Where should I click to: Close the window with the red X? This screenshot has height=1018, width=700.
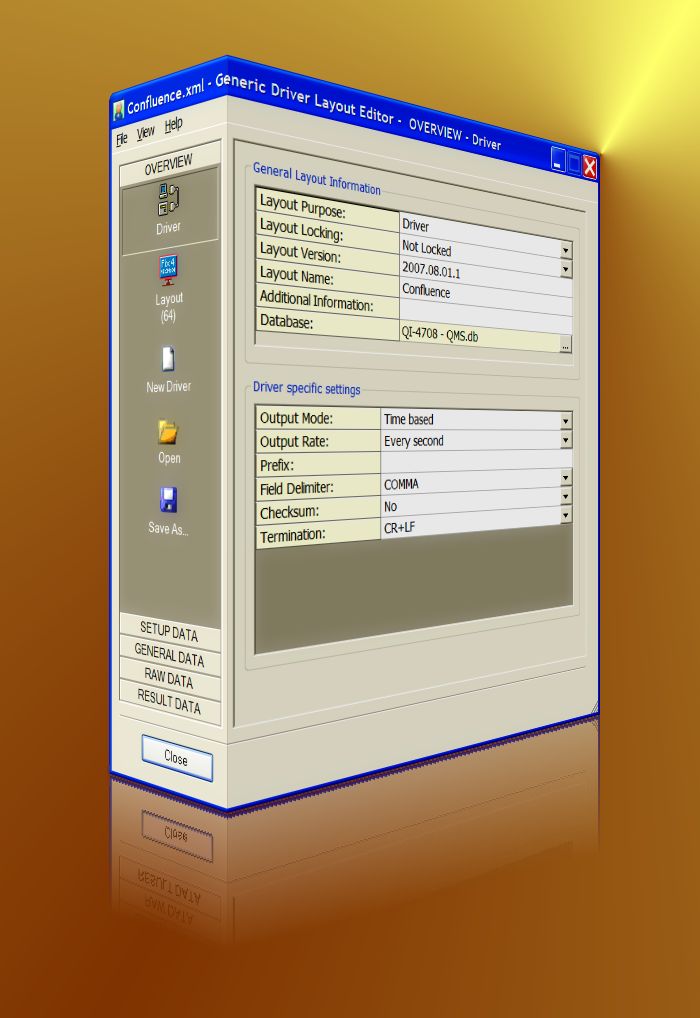[x=590, y=168]
